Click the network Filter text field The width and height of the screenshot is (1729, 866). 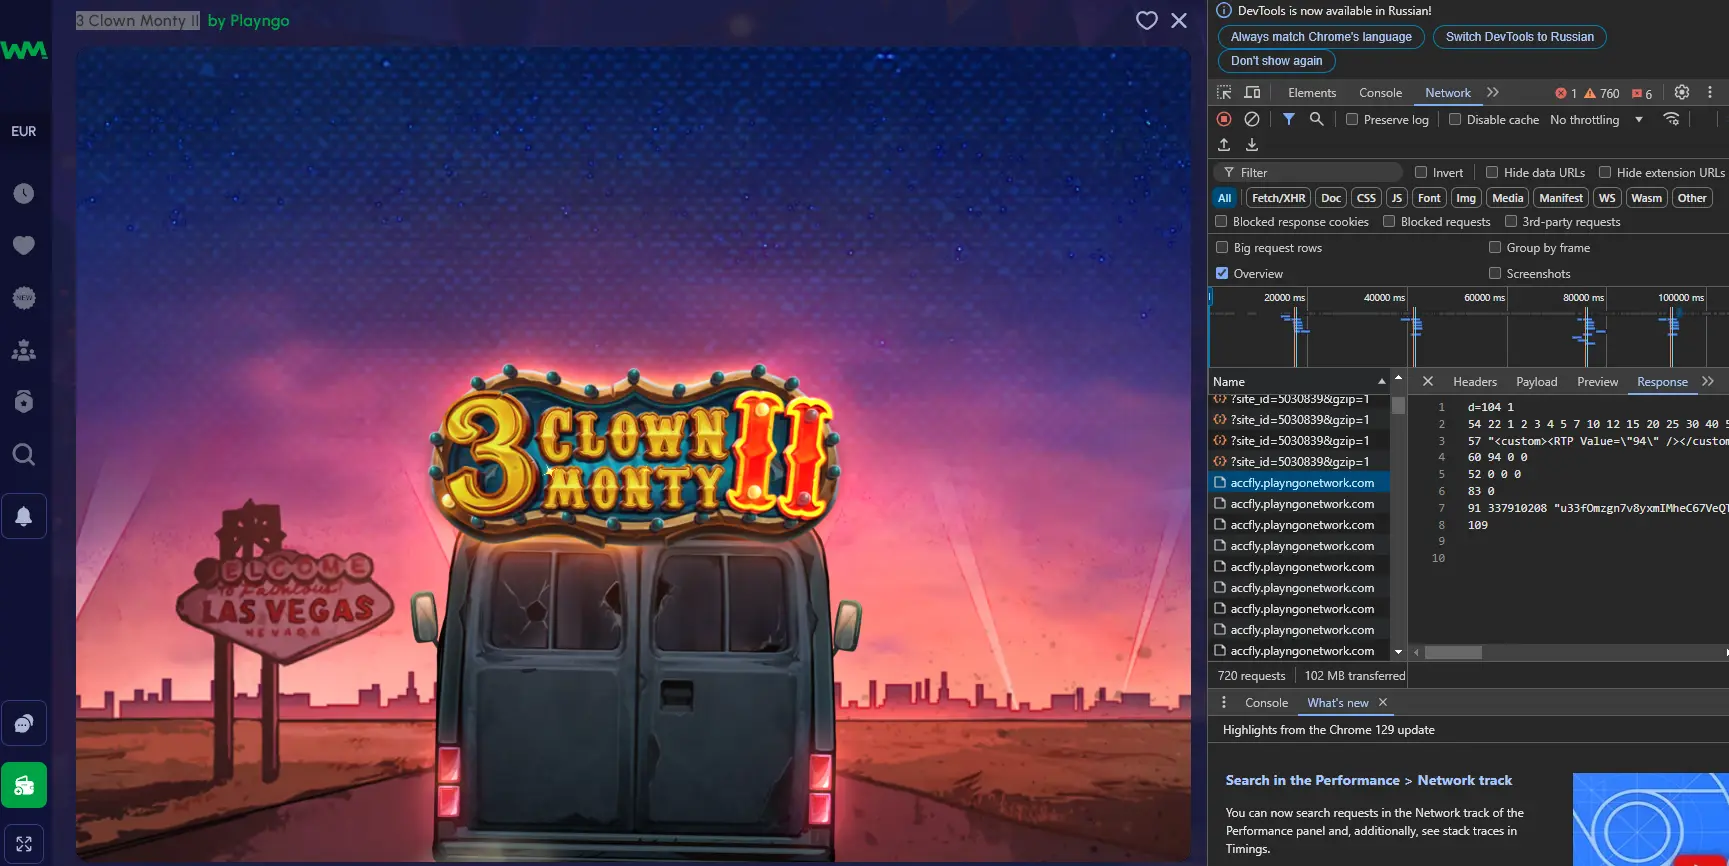(x=1310, y=172)
